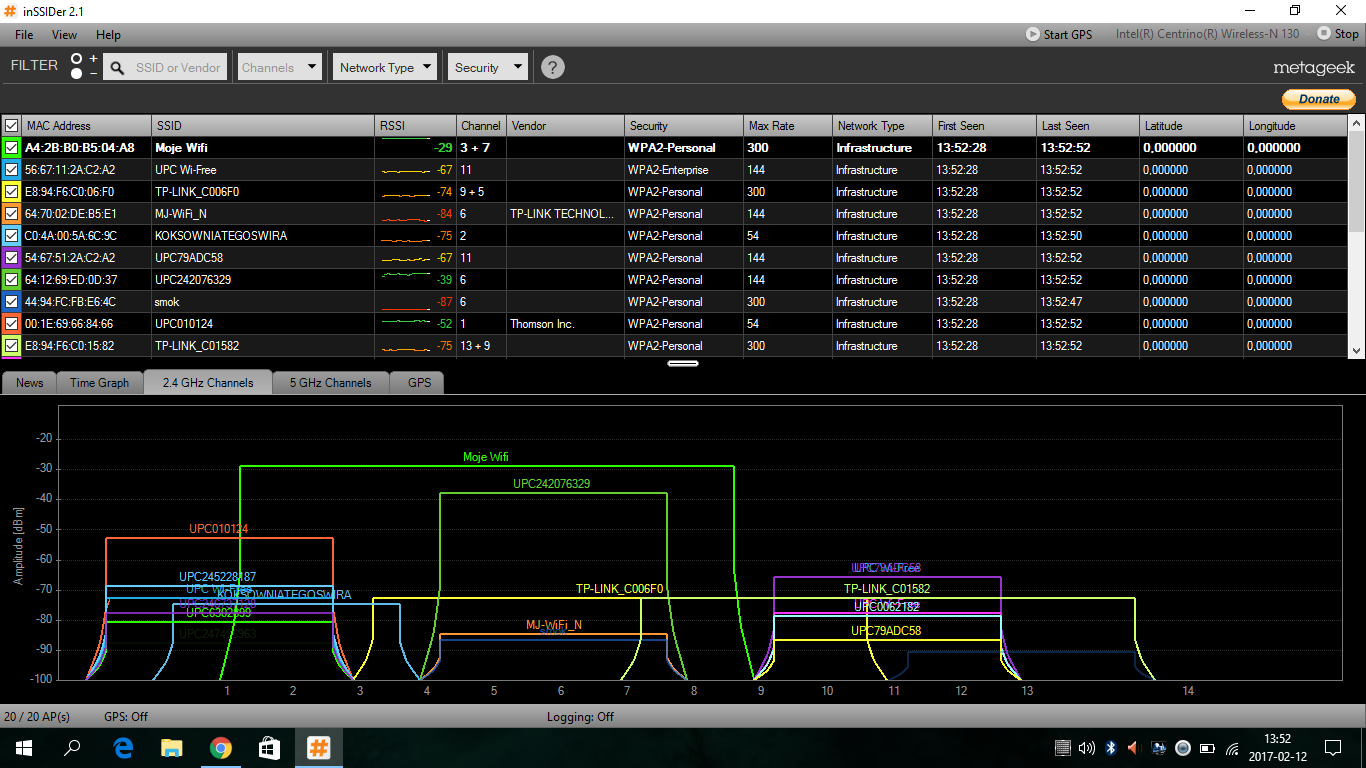This screenshot has width=1366, height=768.
Task: Click the round stop icon beside Stop
Action: pyautogui.click(x=1324, y=34)
